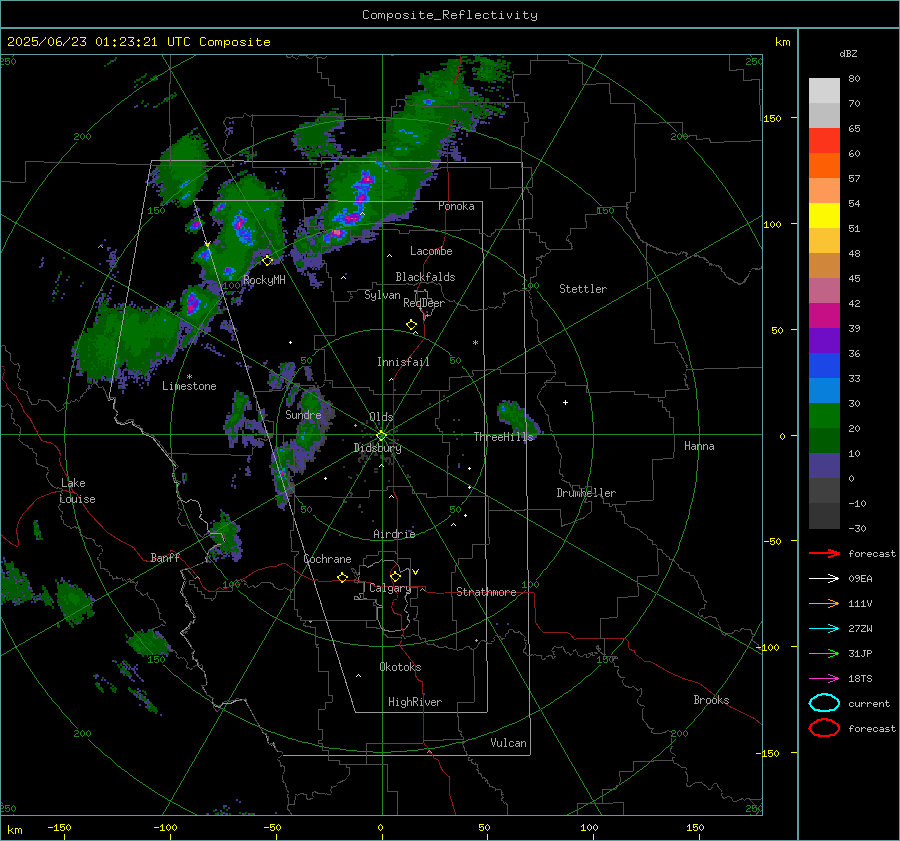Viewport: 900px width, 841px height.
Task: Click the yellow radar-center diamond at Olds
Action: (x=382, y=436)
